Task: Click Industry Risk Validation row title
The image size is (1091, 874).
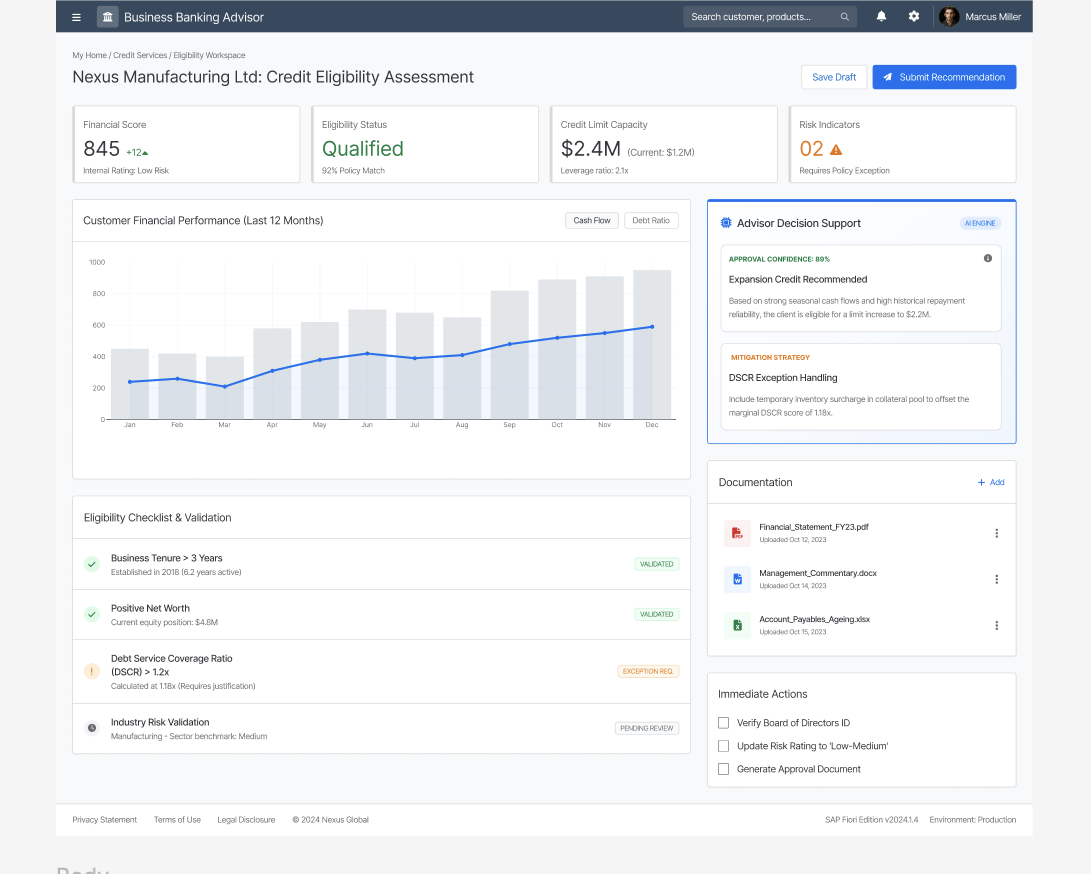Action: (160, 722)
